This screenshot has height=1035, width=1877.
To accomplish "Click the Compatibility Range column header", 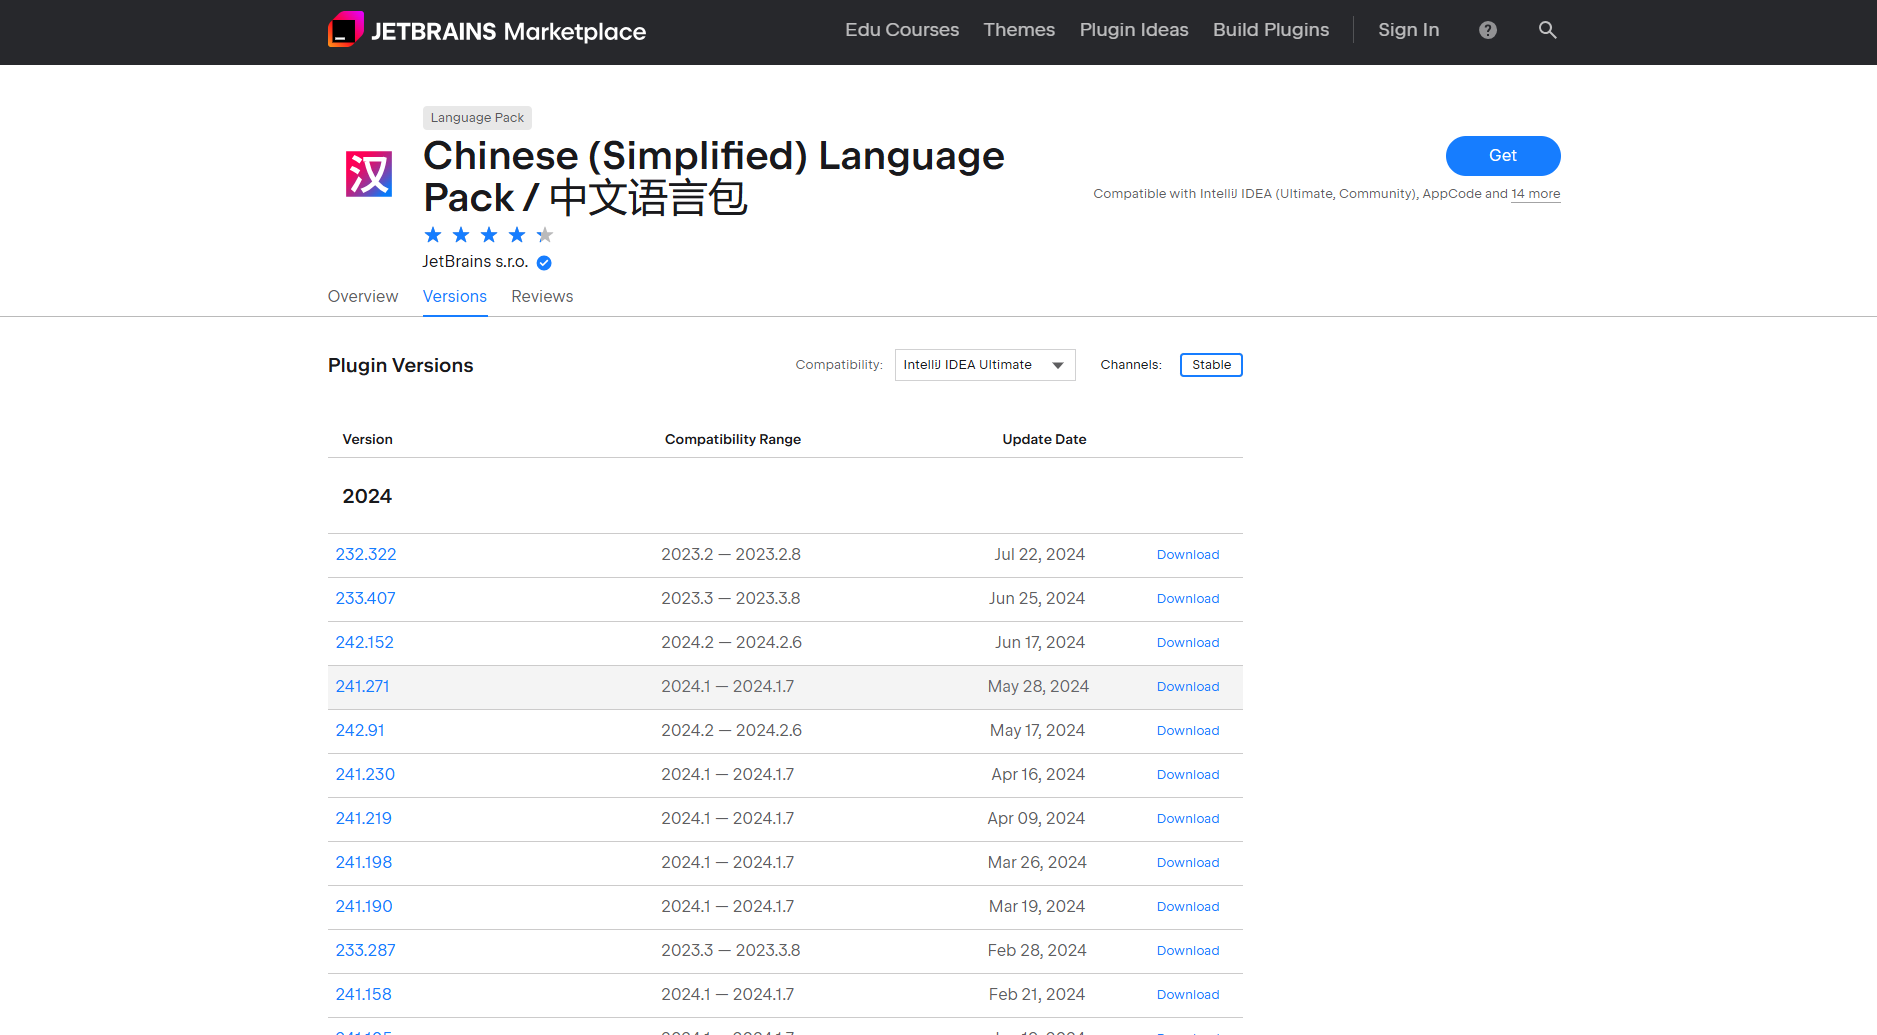I will click(733, 440).
